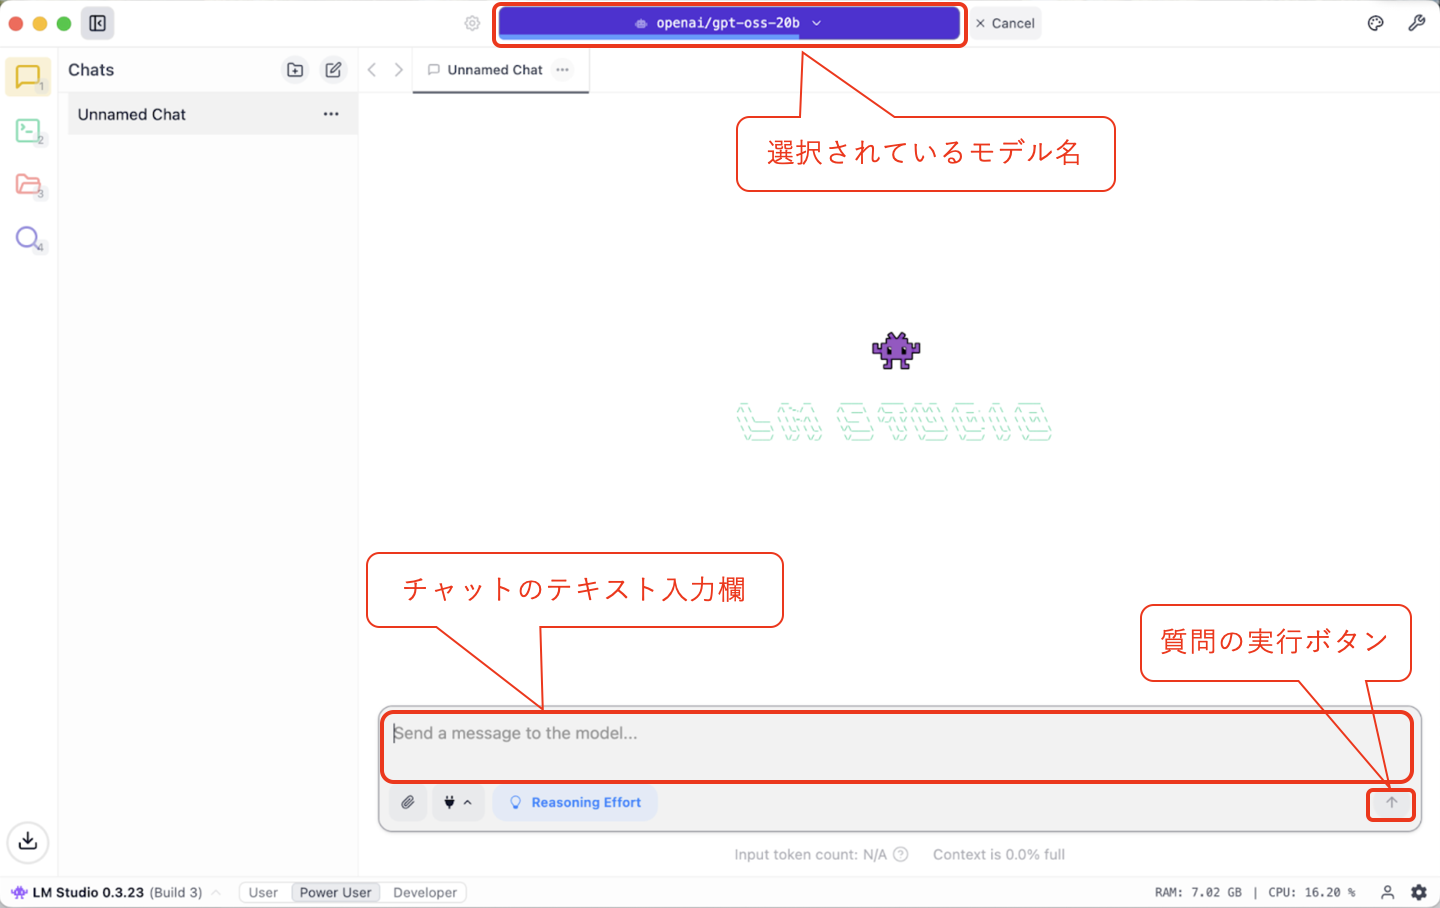
Task: Open the openai/gpt-oss-20b model selector dropdown
Action: coord(729,23)
